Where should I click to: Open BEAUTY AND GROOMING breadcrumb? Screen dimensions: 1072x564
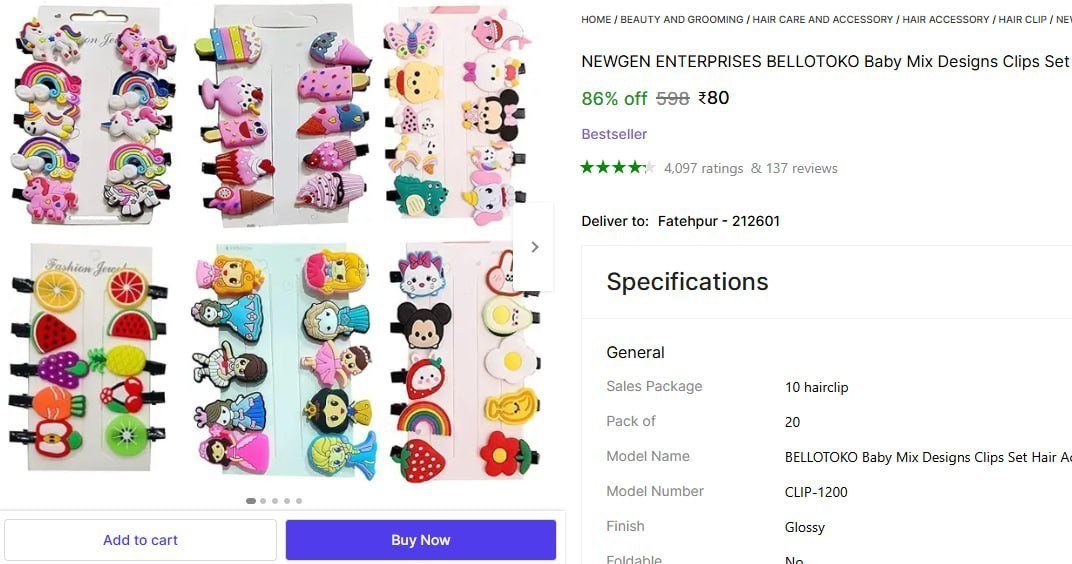pos(682,20)
